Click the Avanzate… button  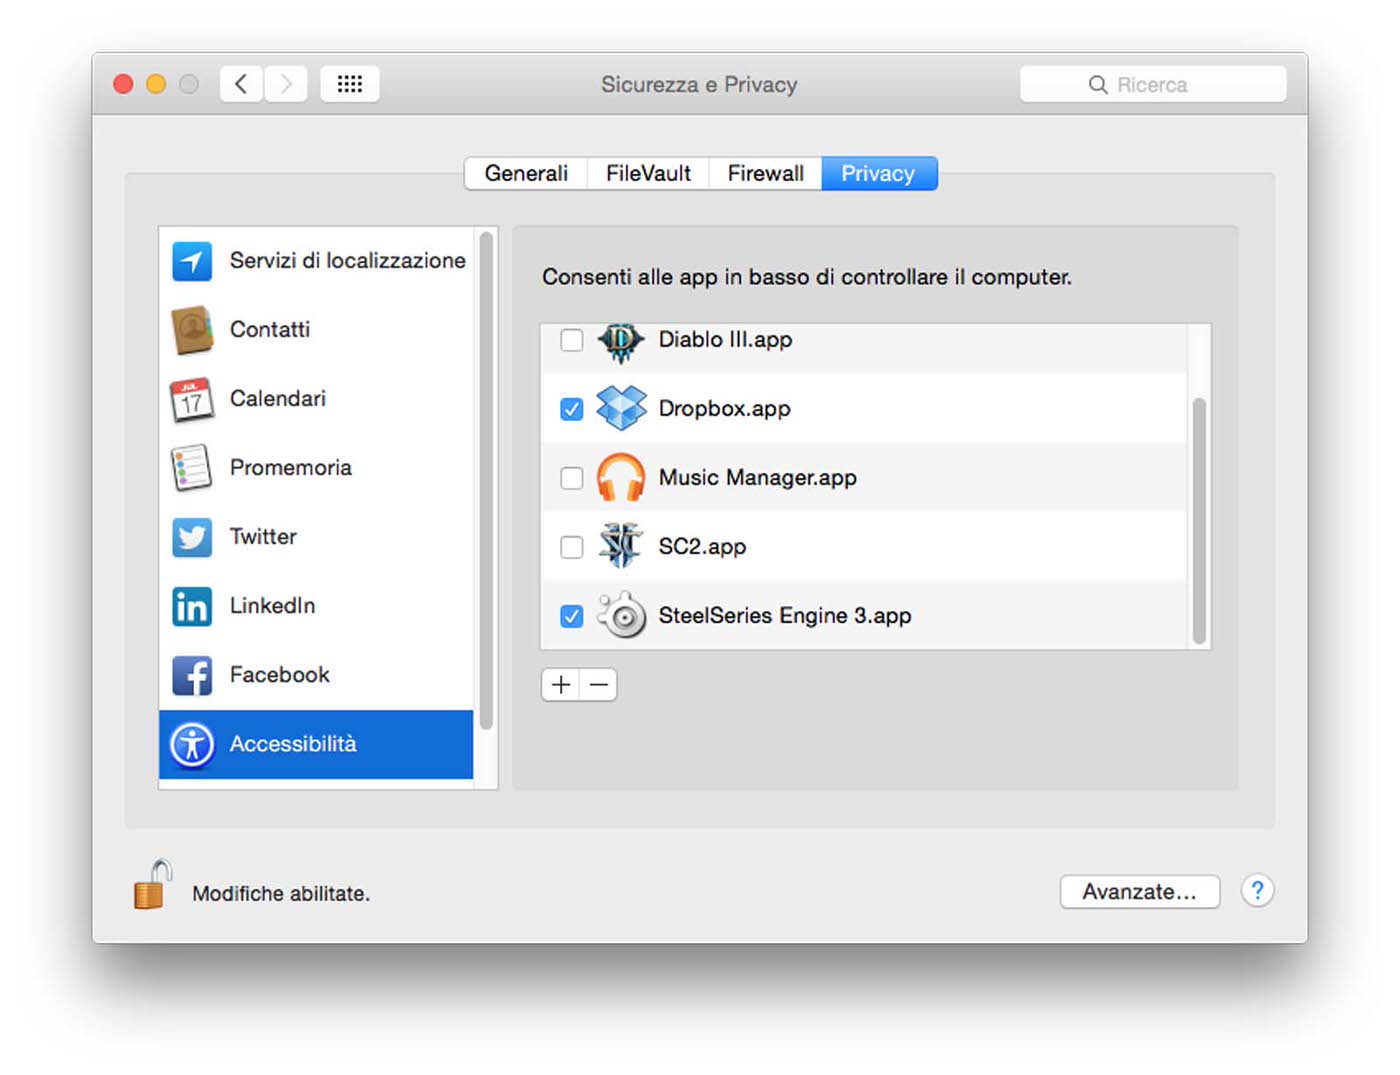[1140, 891]
